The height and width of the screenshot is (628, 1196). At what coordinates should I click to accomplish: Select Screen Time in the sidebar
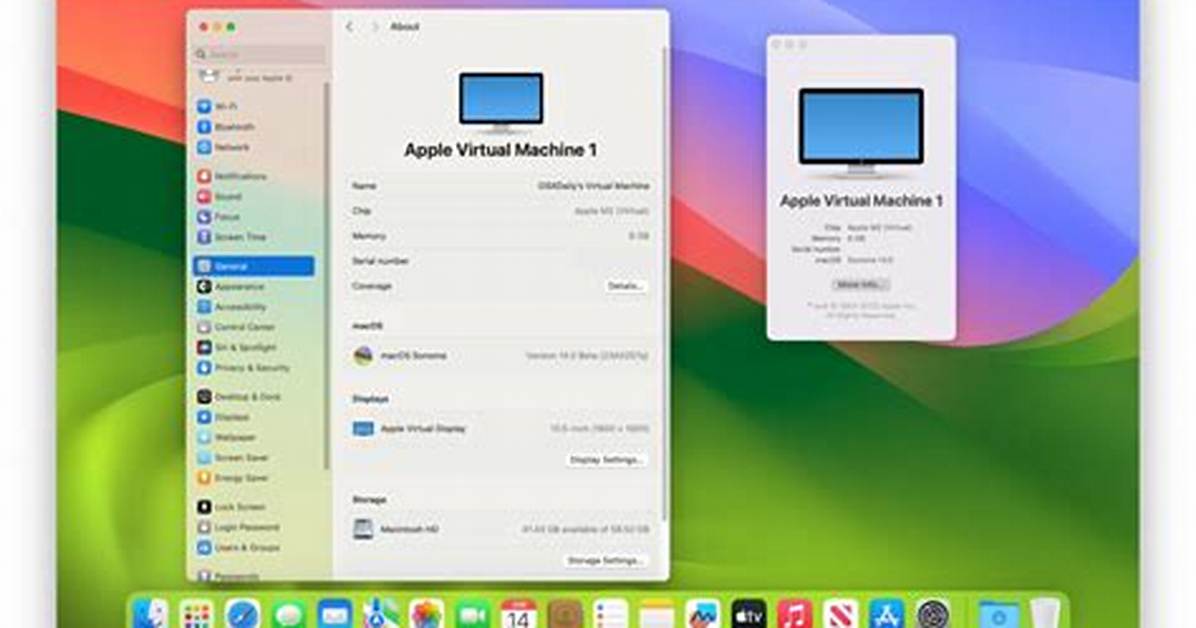pyautogui.click(x=232, y=237)
